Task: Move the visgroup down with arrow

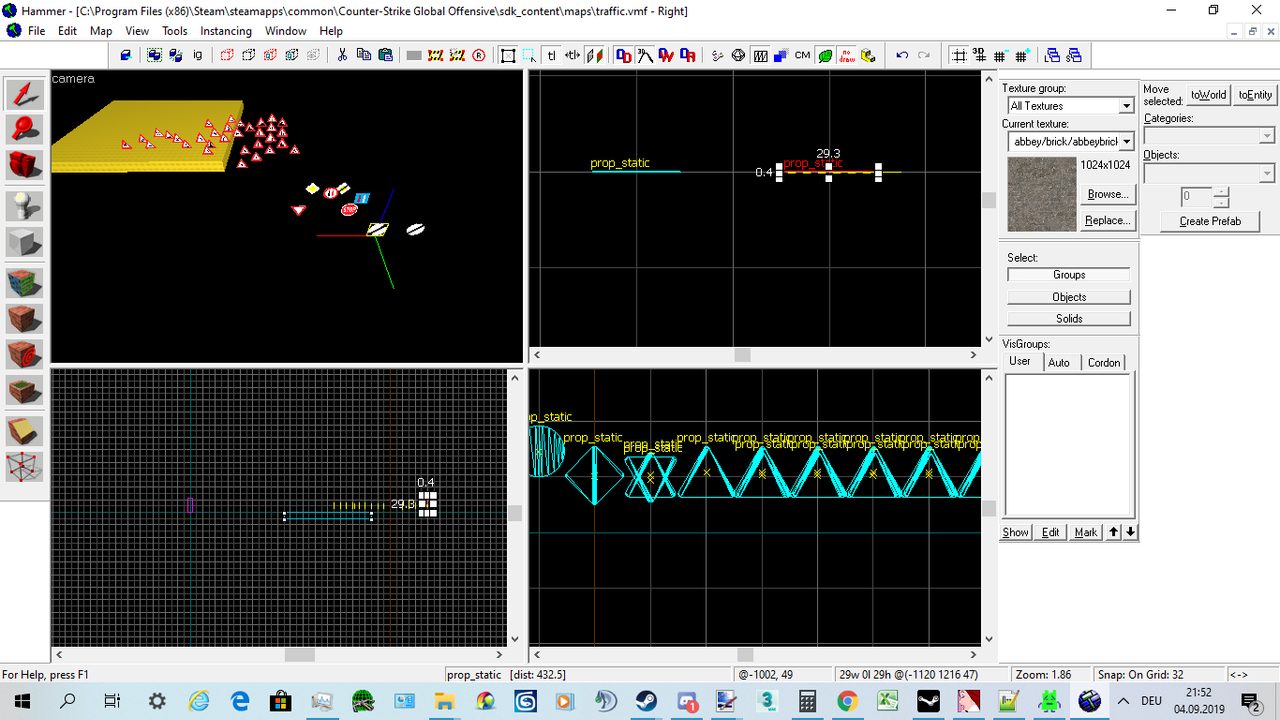Action: pyautogui.click(x=1130, y=532)
